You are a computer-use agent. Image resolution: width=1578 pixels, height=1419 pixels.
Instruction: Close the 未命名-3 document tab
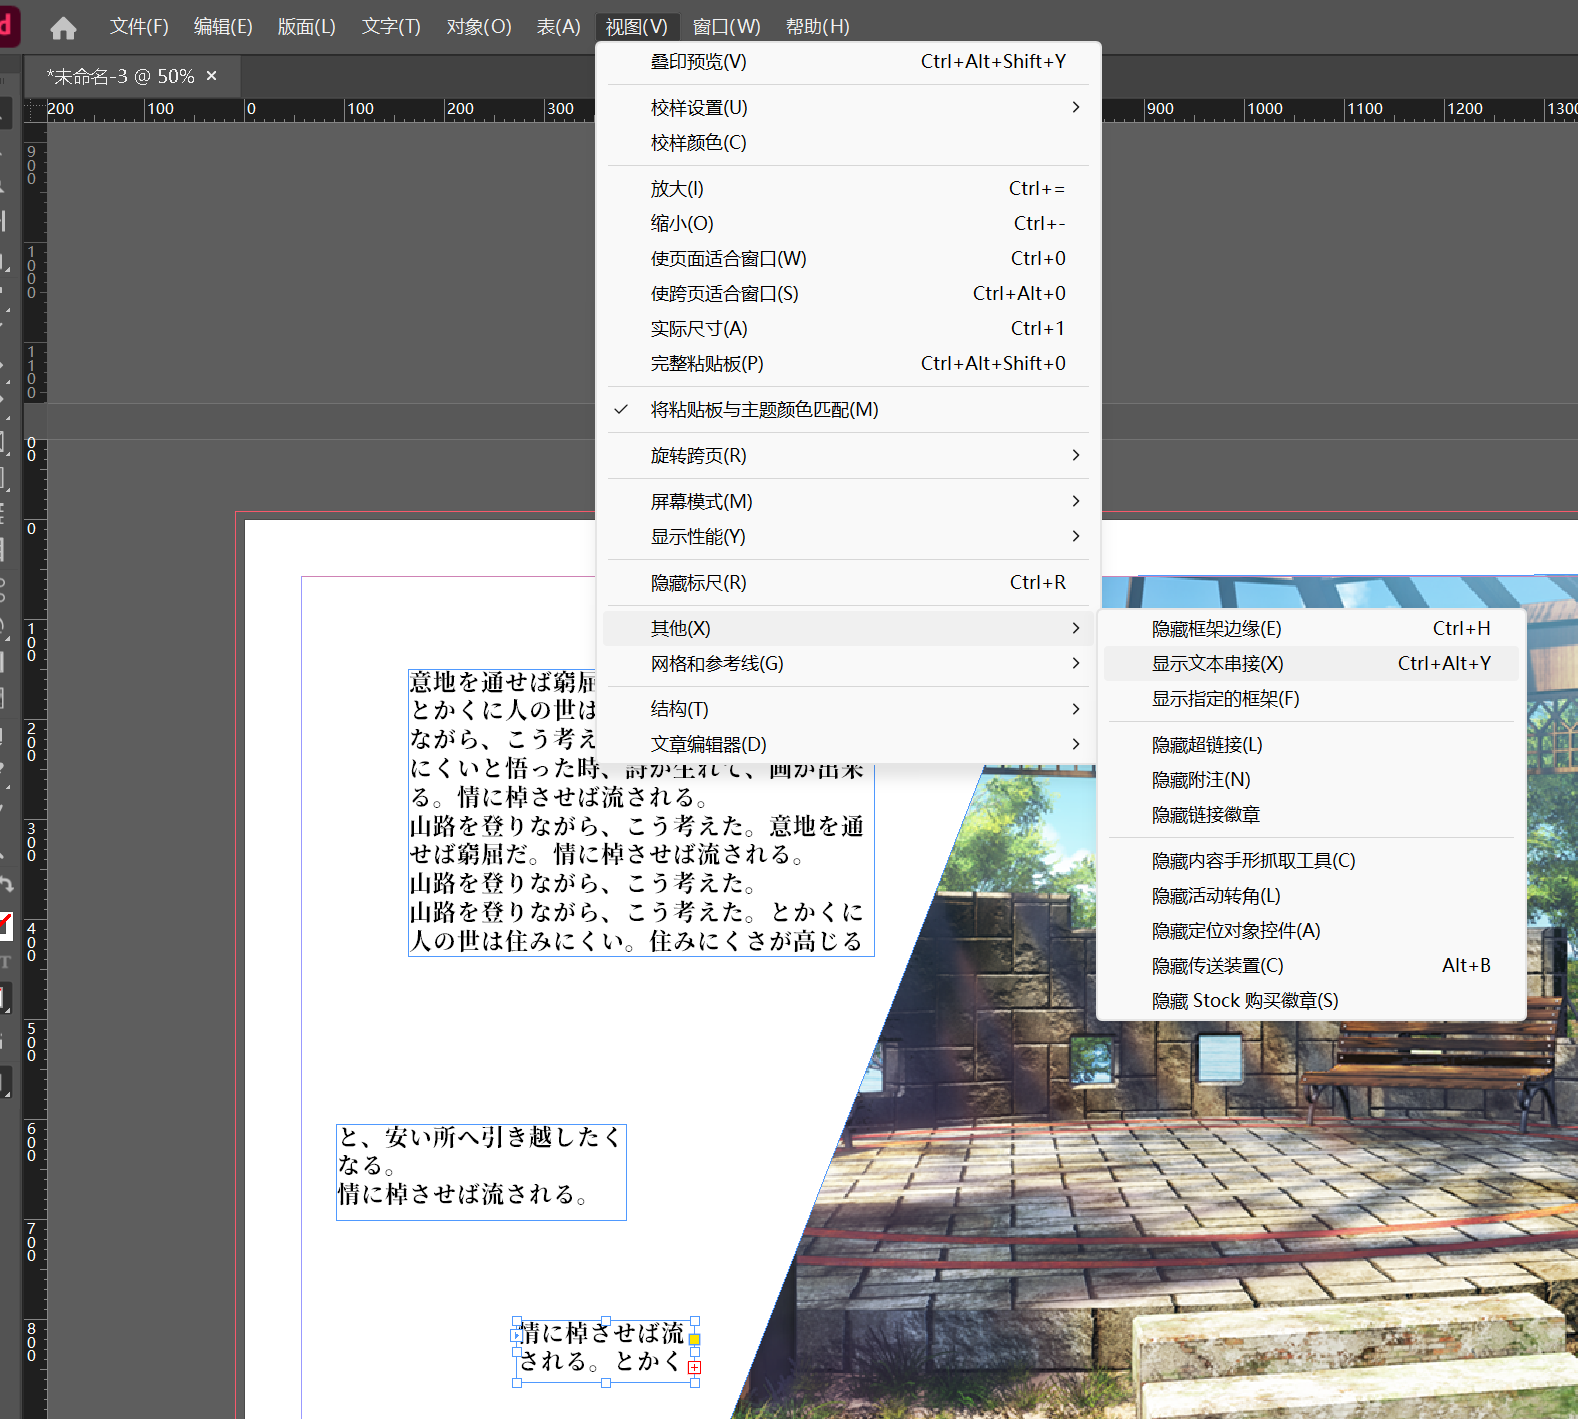click(211, 76)
